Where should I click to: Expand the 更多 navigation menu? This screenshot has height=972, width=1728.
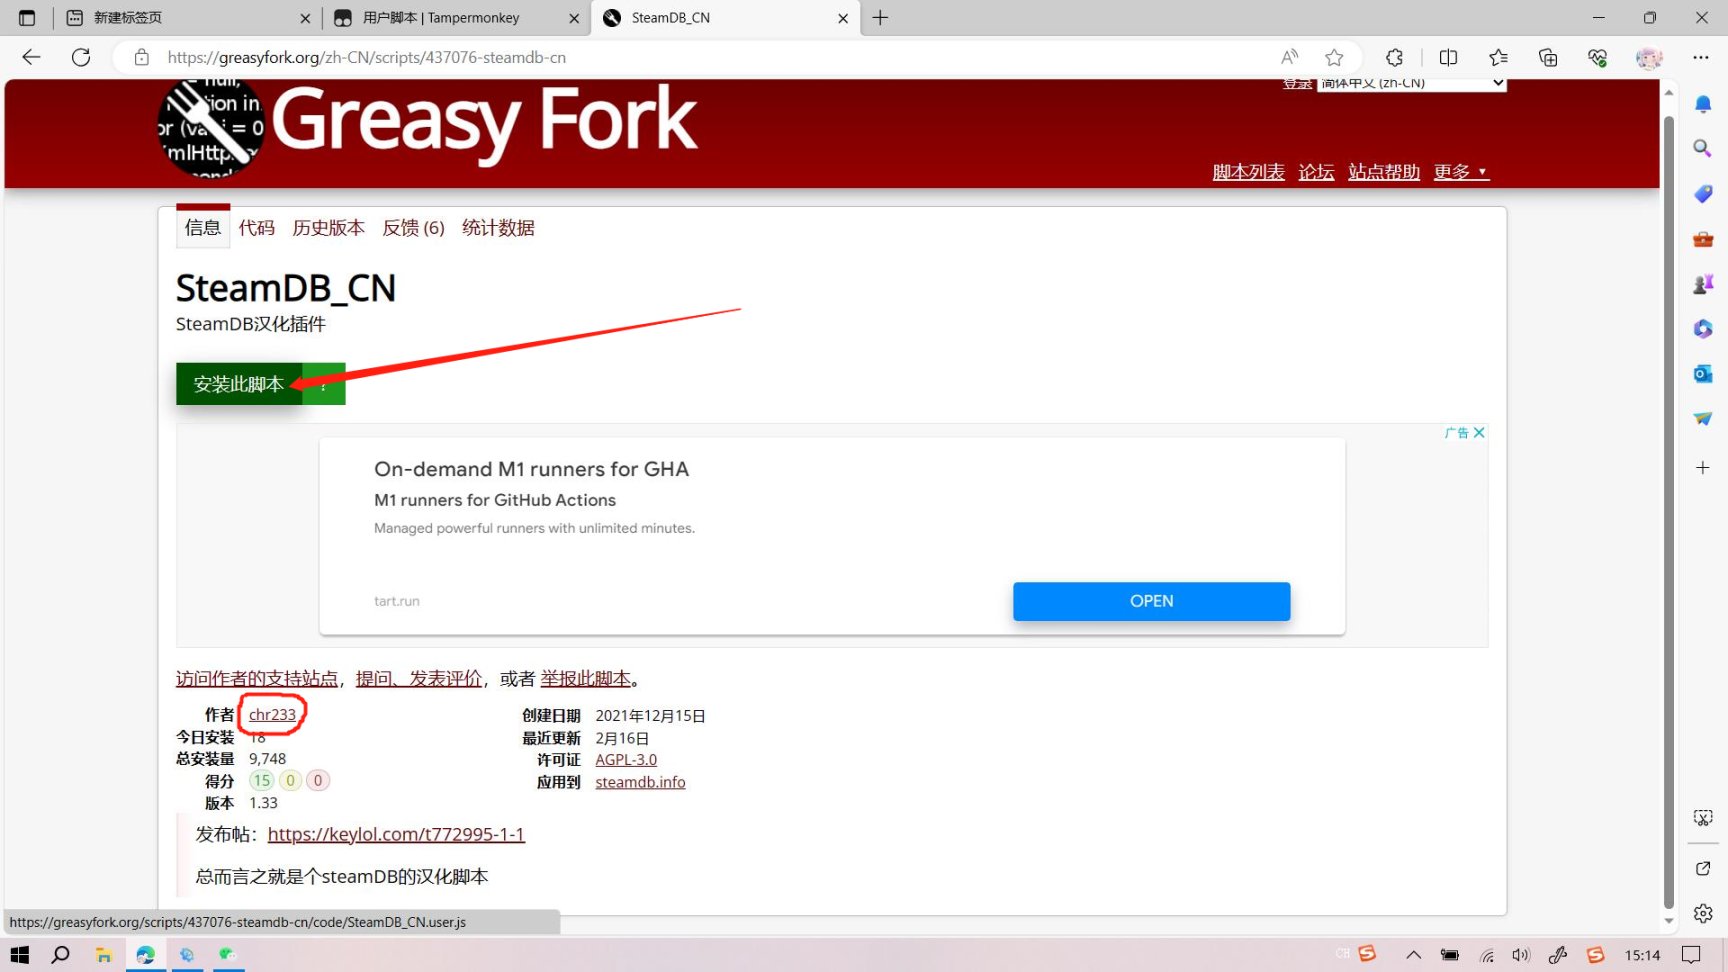(x=1461, y=172)
